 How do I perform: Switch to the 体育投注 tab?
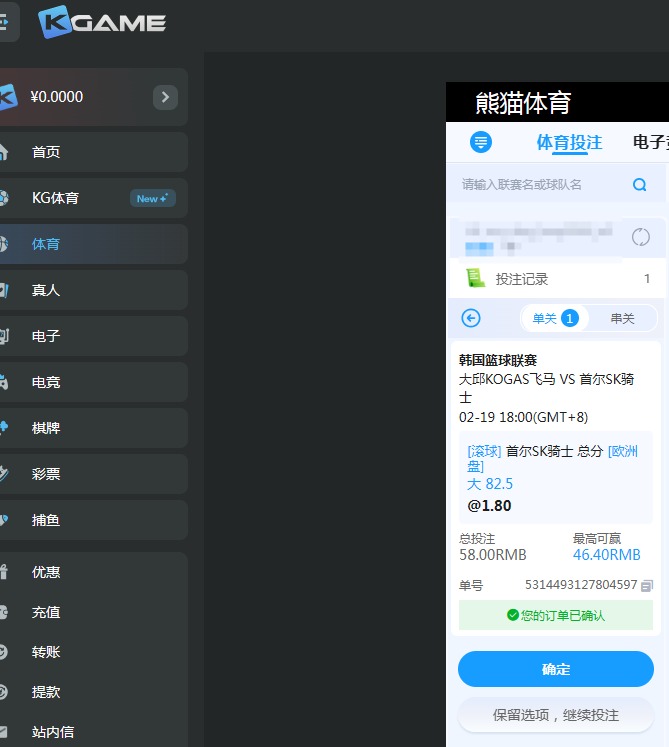tap(569, 142)
